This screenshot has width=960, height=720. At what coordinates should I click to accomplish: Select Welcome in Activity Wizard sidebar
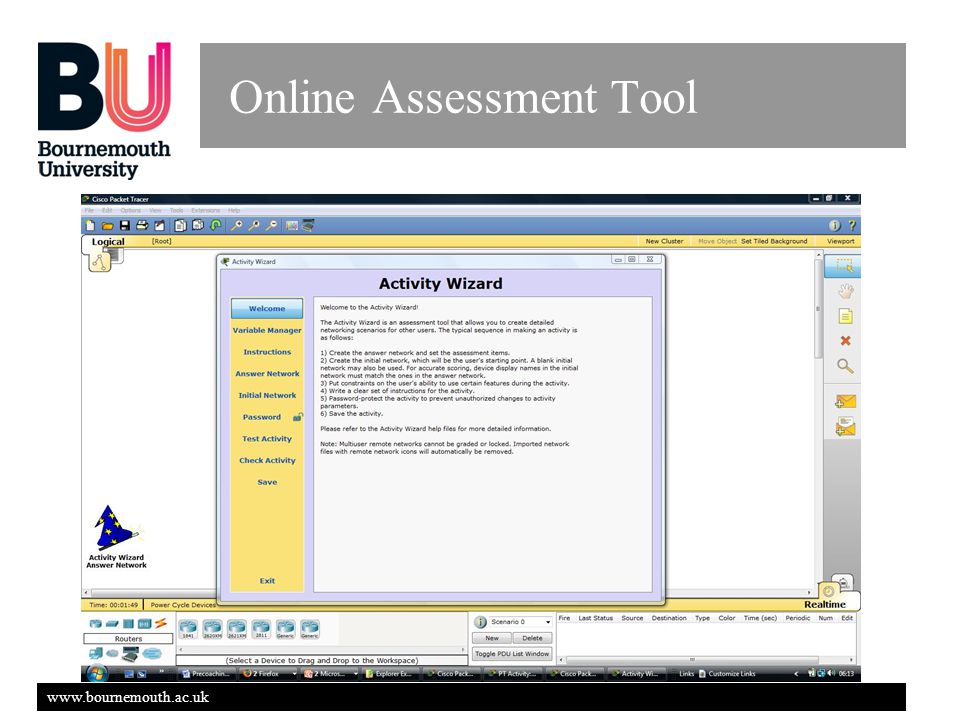click(267, 309)
